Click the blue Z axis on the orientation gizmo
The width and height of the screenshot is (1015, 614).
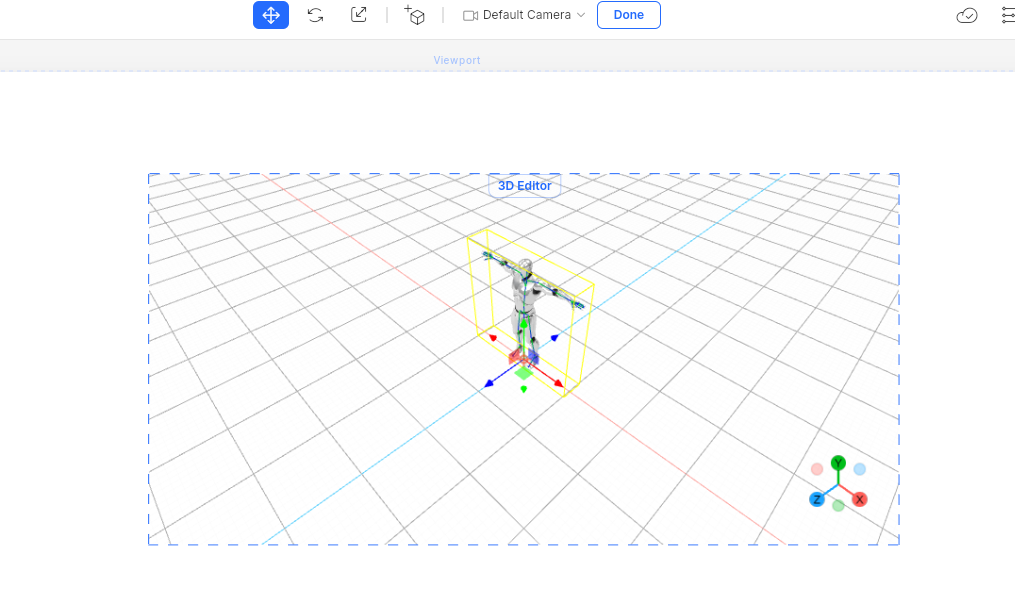coord(817,499)
